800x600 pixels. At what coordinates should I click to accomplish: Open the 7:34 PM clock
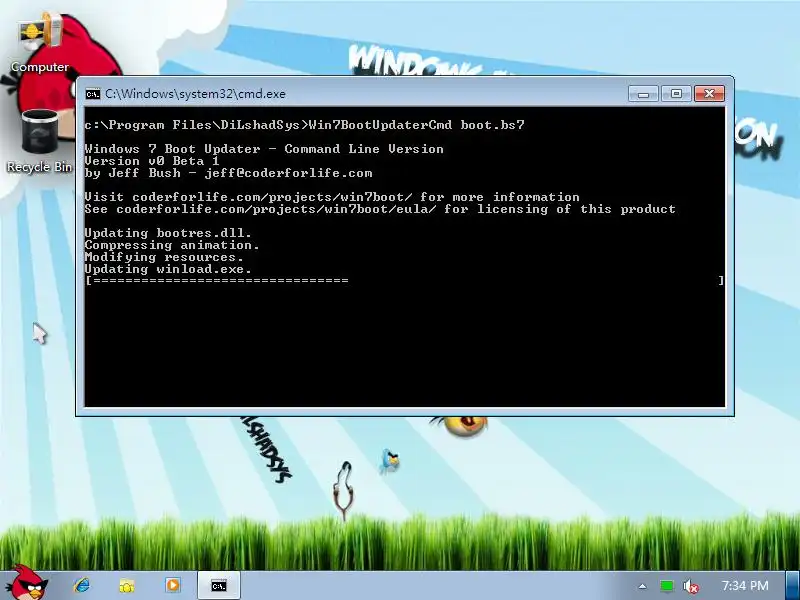[x=745, y=586]
